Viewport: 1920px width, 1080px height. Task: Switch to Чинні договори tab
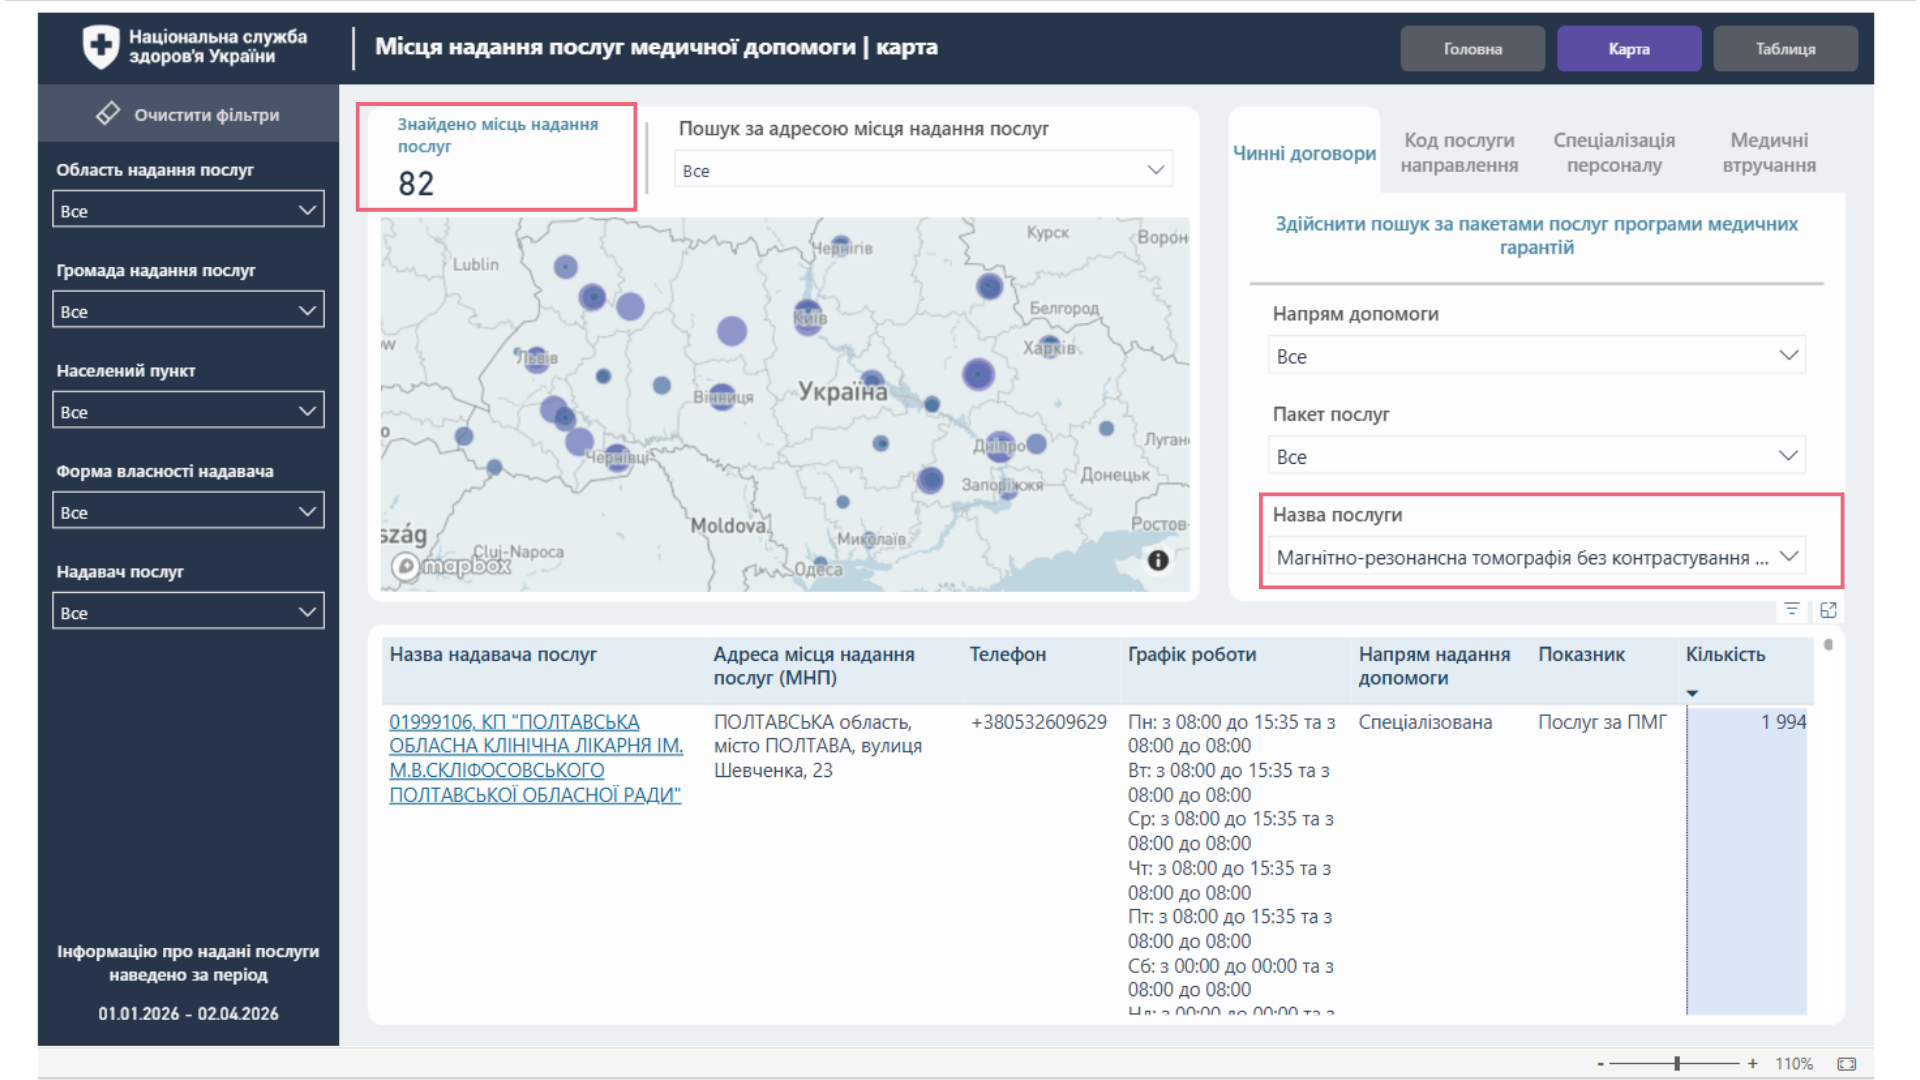coord(1304,153)
